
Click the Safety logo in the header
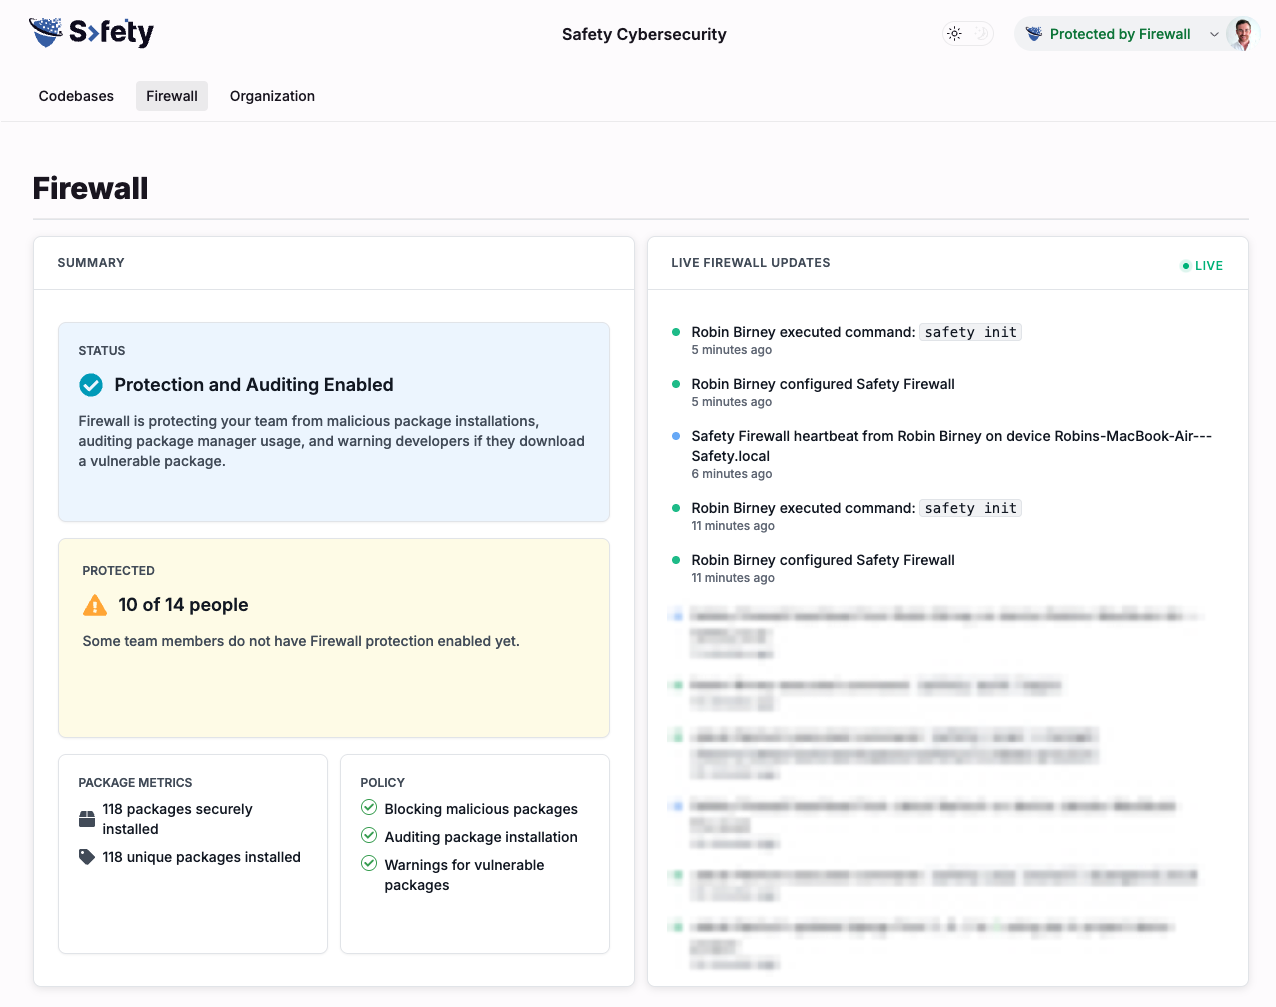91,33
